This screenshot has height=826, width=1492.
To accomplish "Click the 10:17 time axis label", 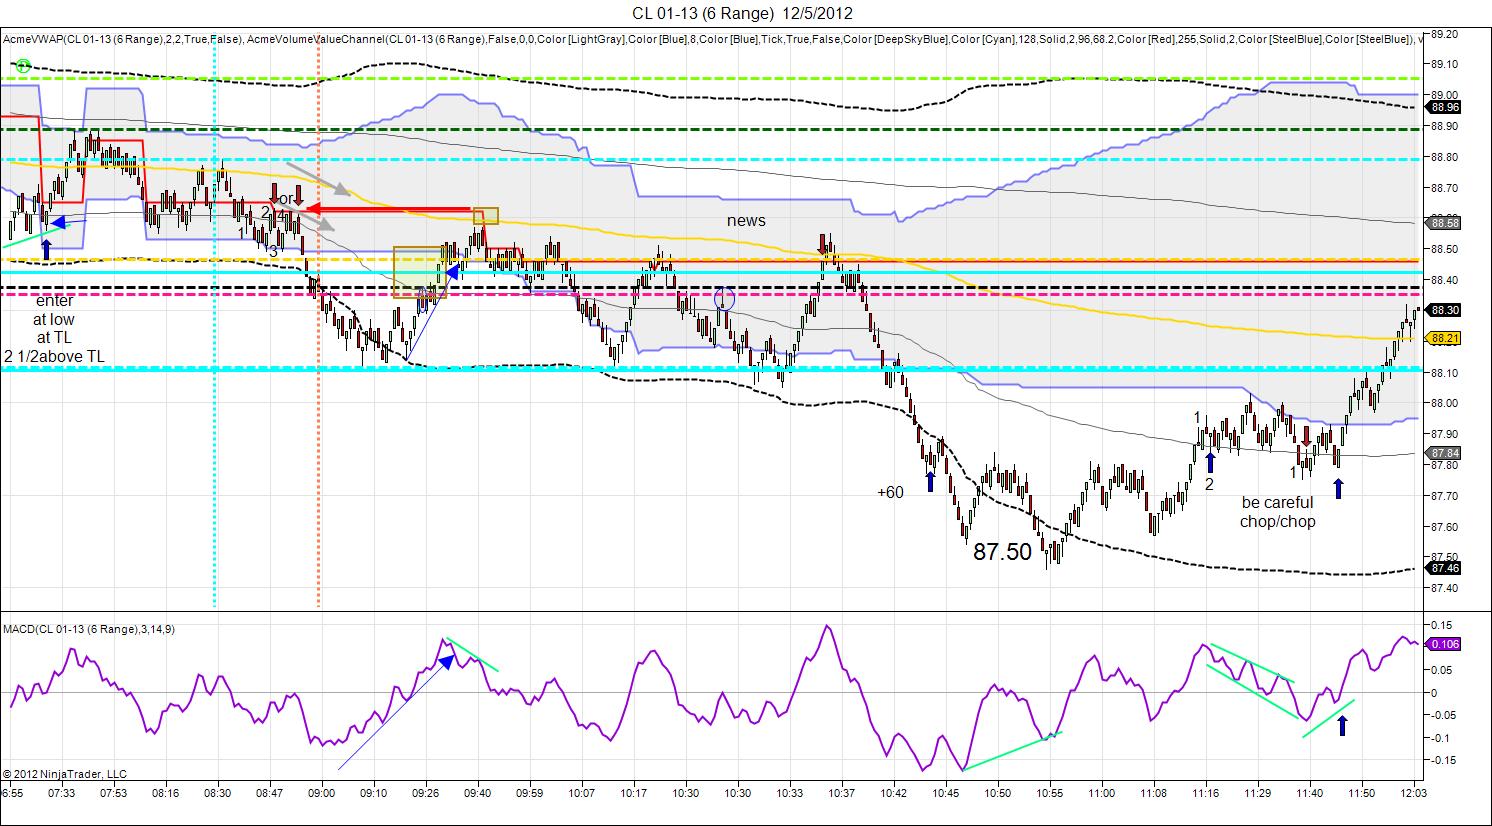I will coord(633,793).
